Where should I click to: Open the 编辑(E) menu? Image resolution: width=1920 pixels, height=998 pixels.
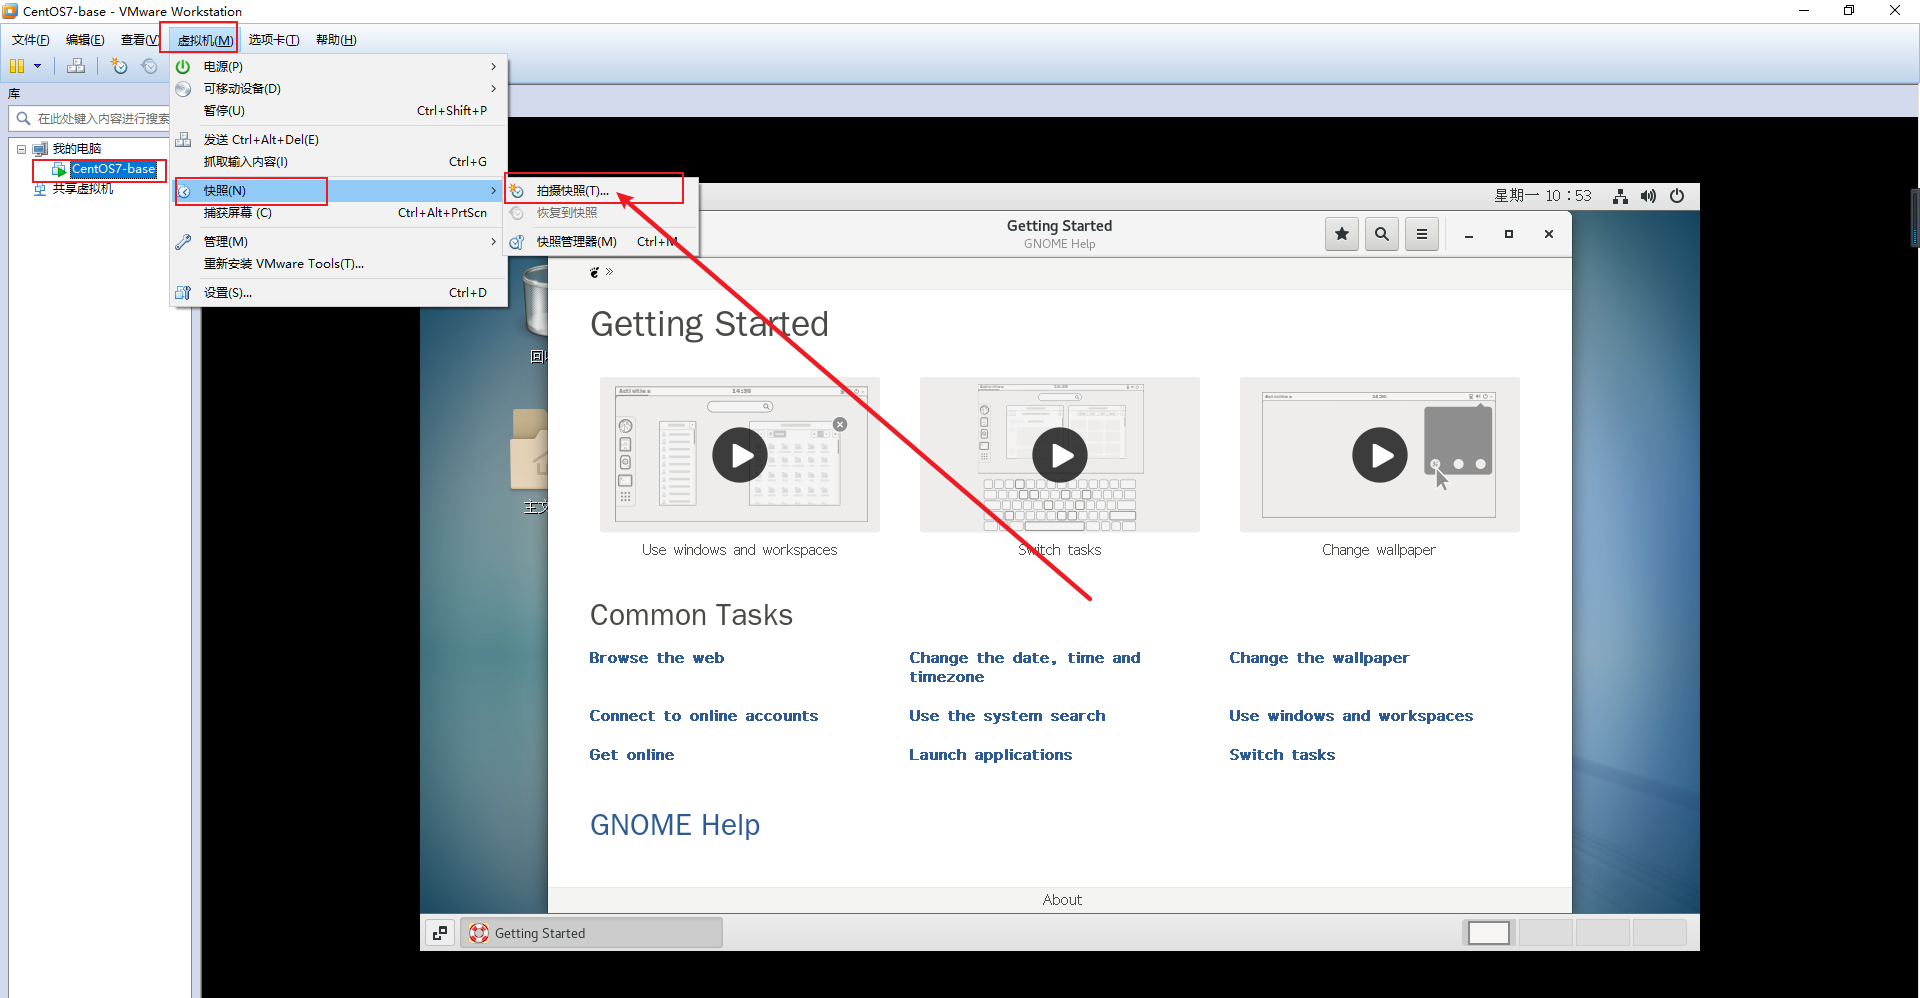pyautogui.click(x=85, y=40)
